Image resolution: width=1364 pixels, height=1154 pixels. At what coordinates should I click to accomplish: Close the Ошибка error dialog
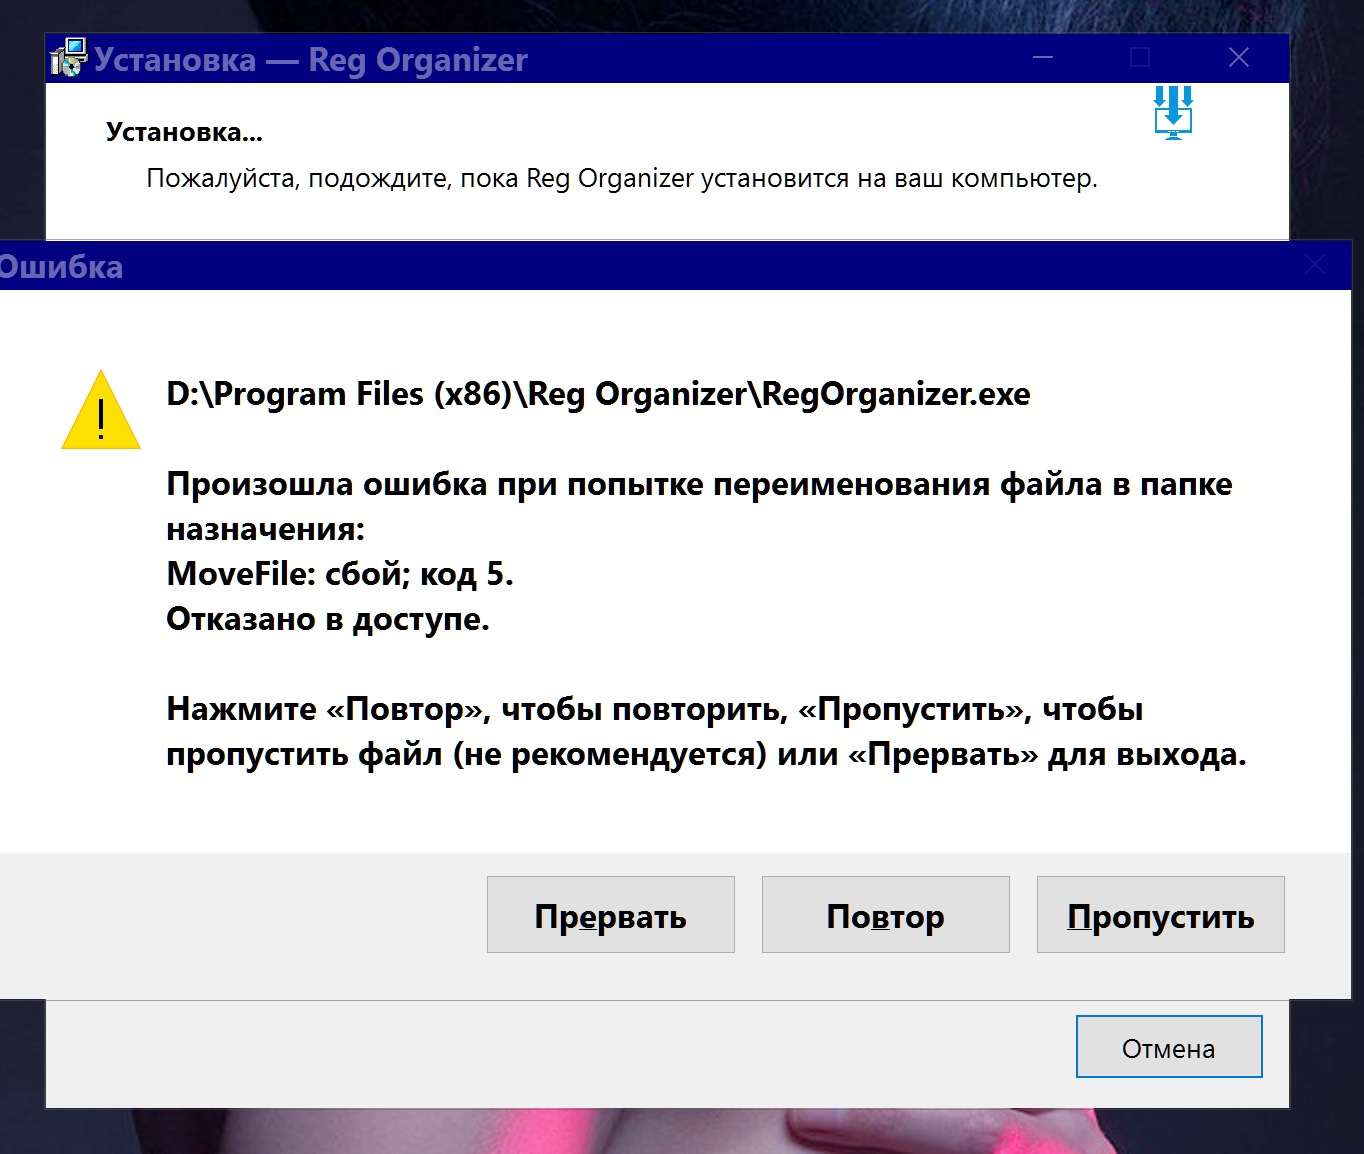pos(1315,265)
